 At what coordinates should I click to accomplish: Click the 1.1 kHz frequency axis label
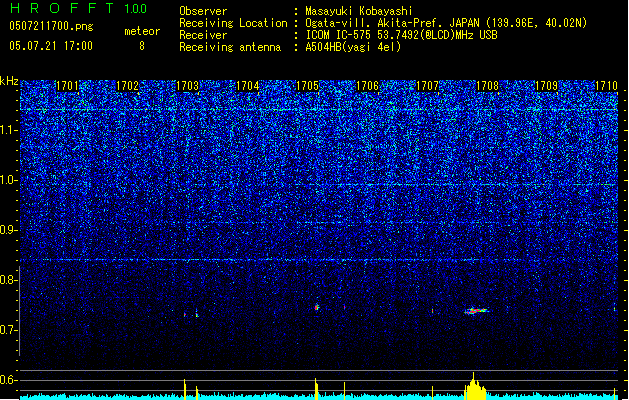pos(9,130)
